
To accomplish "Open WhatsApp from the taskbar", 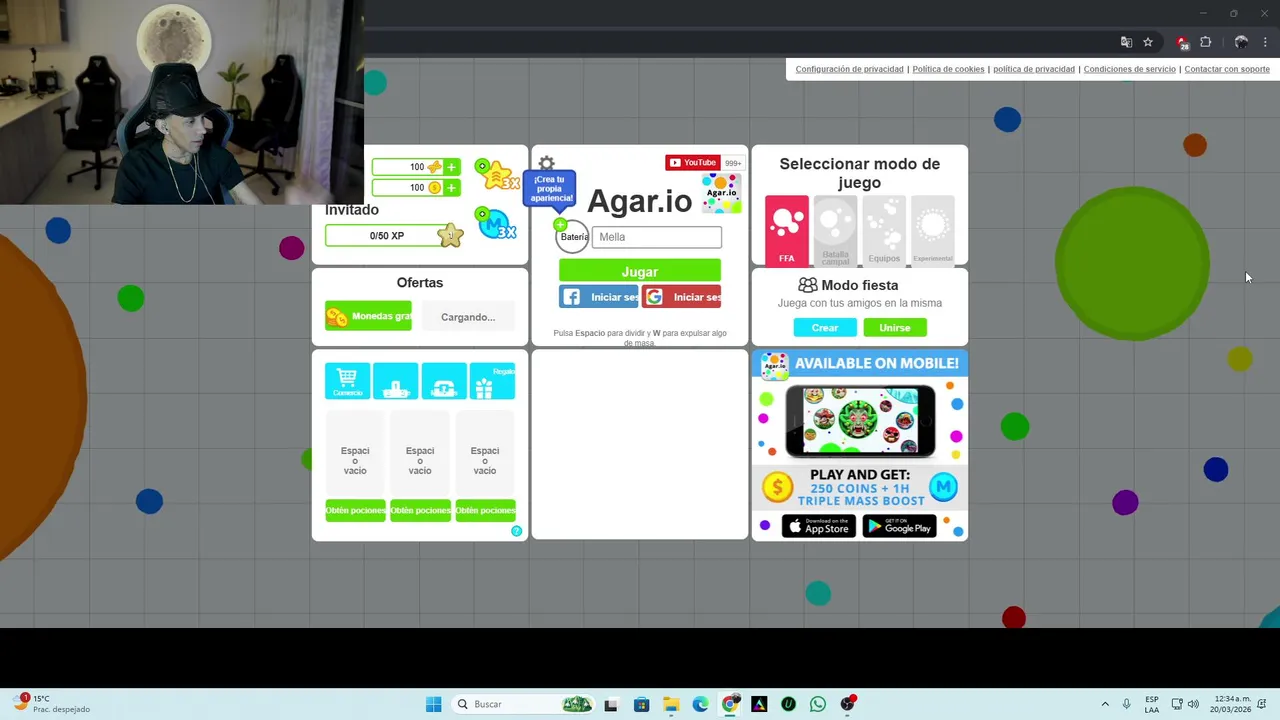I will pyautogui.click(x=818, y=704).
